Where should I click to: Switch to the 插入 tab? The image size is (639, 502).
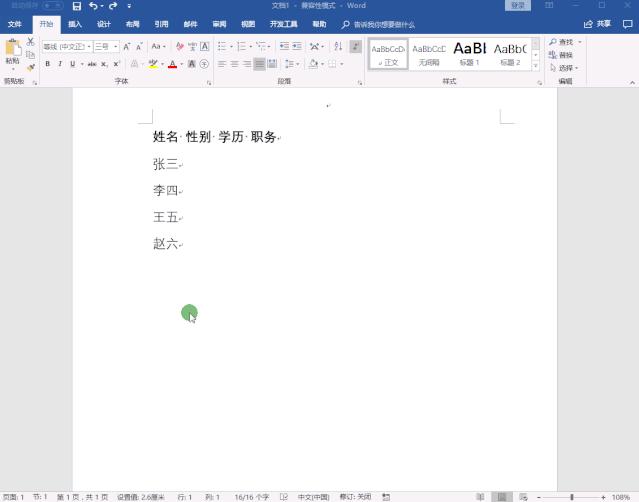coord(75,24)
